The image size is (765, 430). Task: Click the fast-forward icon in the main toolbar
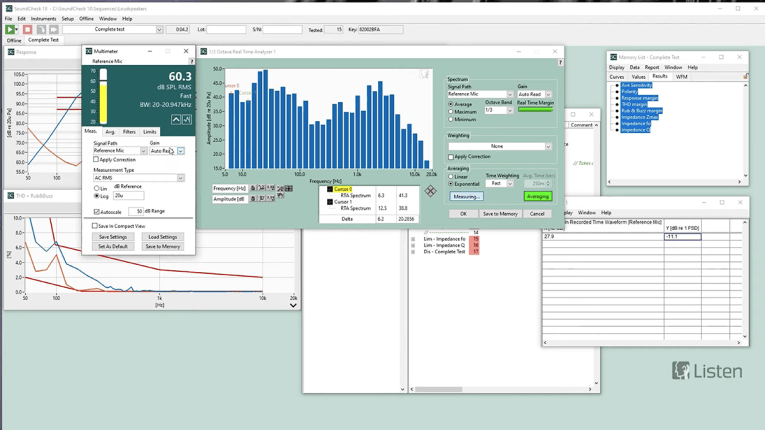pyautogui.click(x=54, y=29)
